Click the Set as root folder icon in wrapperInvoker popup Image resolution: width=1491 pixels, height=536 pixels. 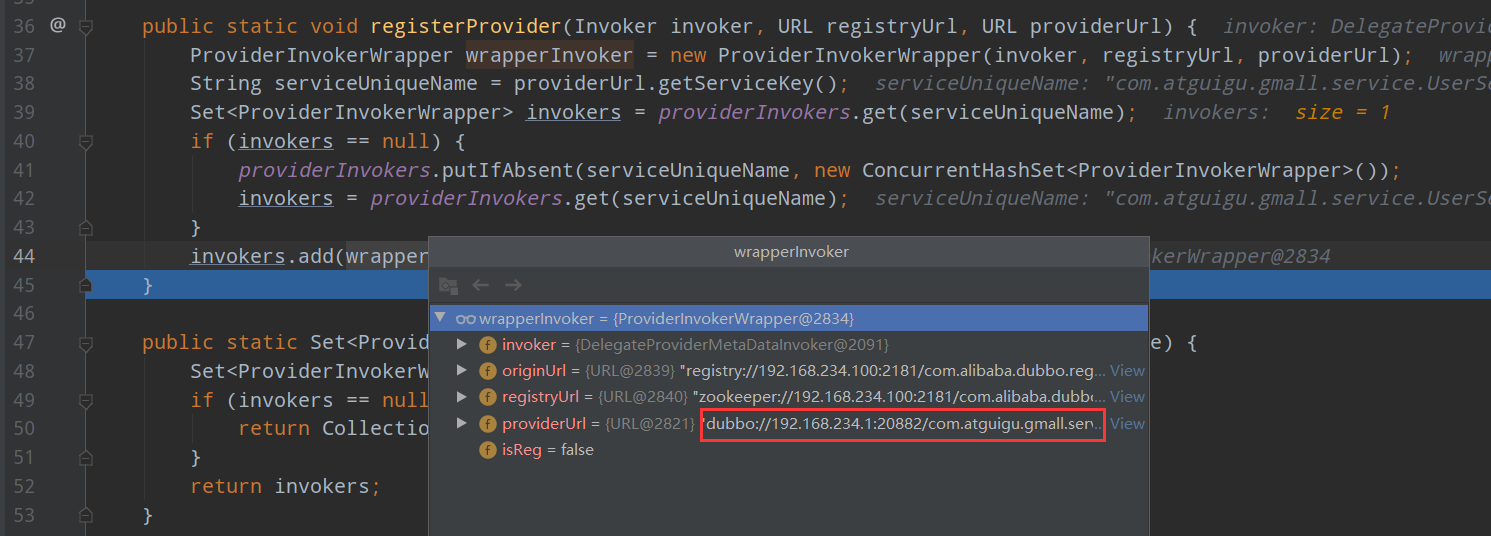pyautogui.click(x=449, y=285)
